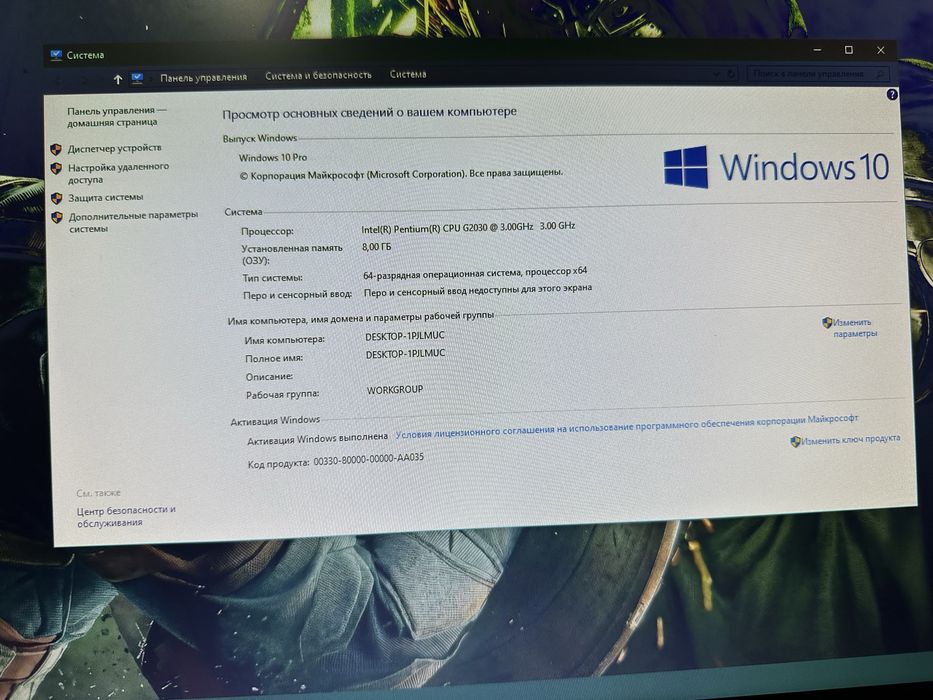Screen dimensions: 933x700
Task: Click the Microsoft Corporation copyright text
Action: pyautogui.click(x=401, y=174)
